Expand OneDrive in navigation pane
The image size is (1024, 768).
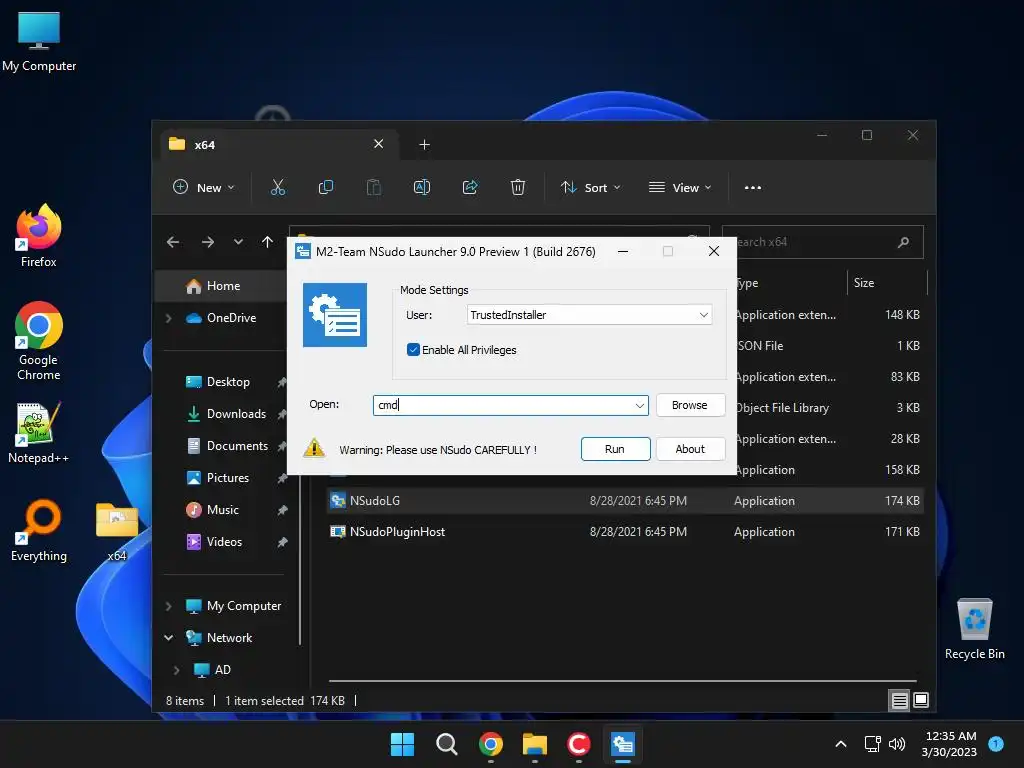(168, 318)
